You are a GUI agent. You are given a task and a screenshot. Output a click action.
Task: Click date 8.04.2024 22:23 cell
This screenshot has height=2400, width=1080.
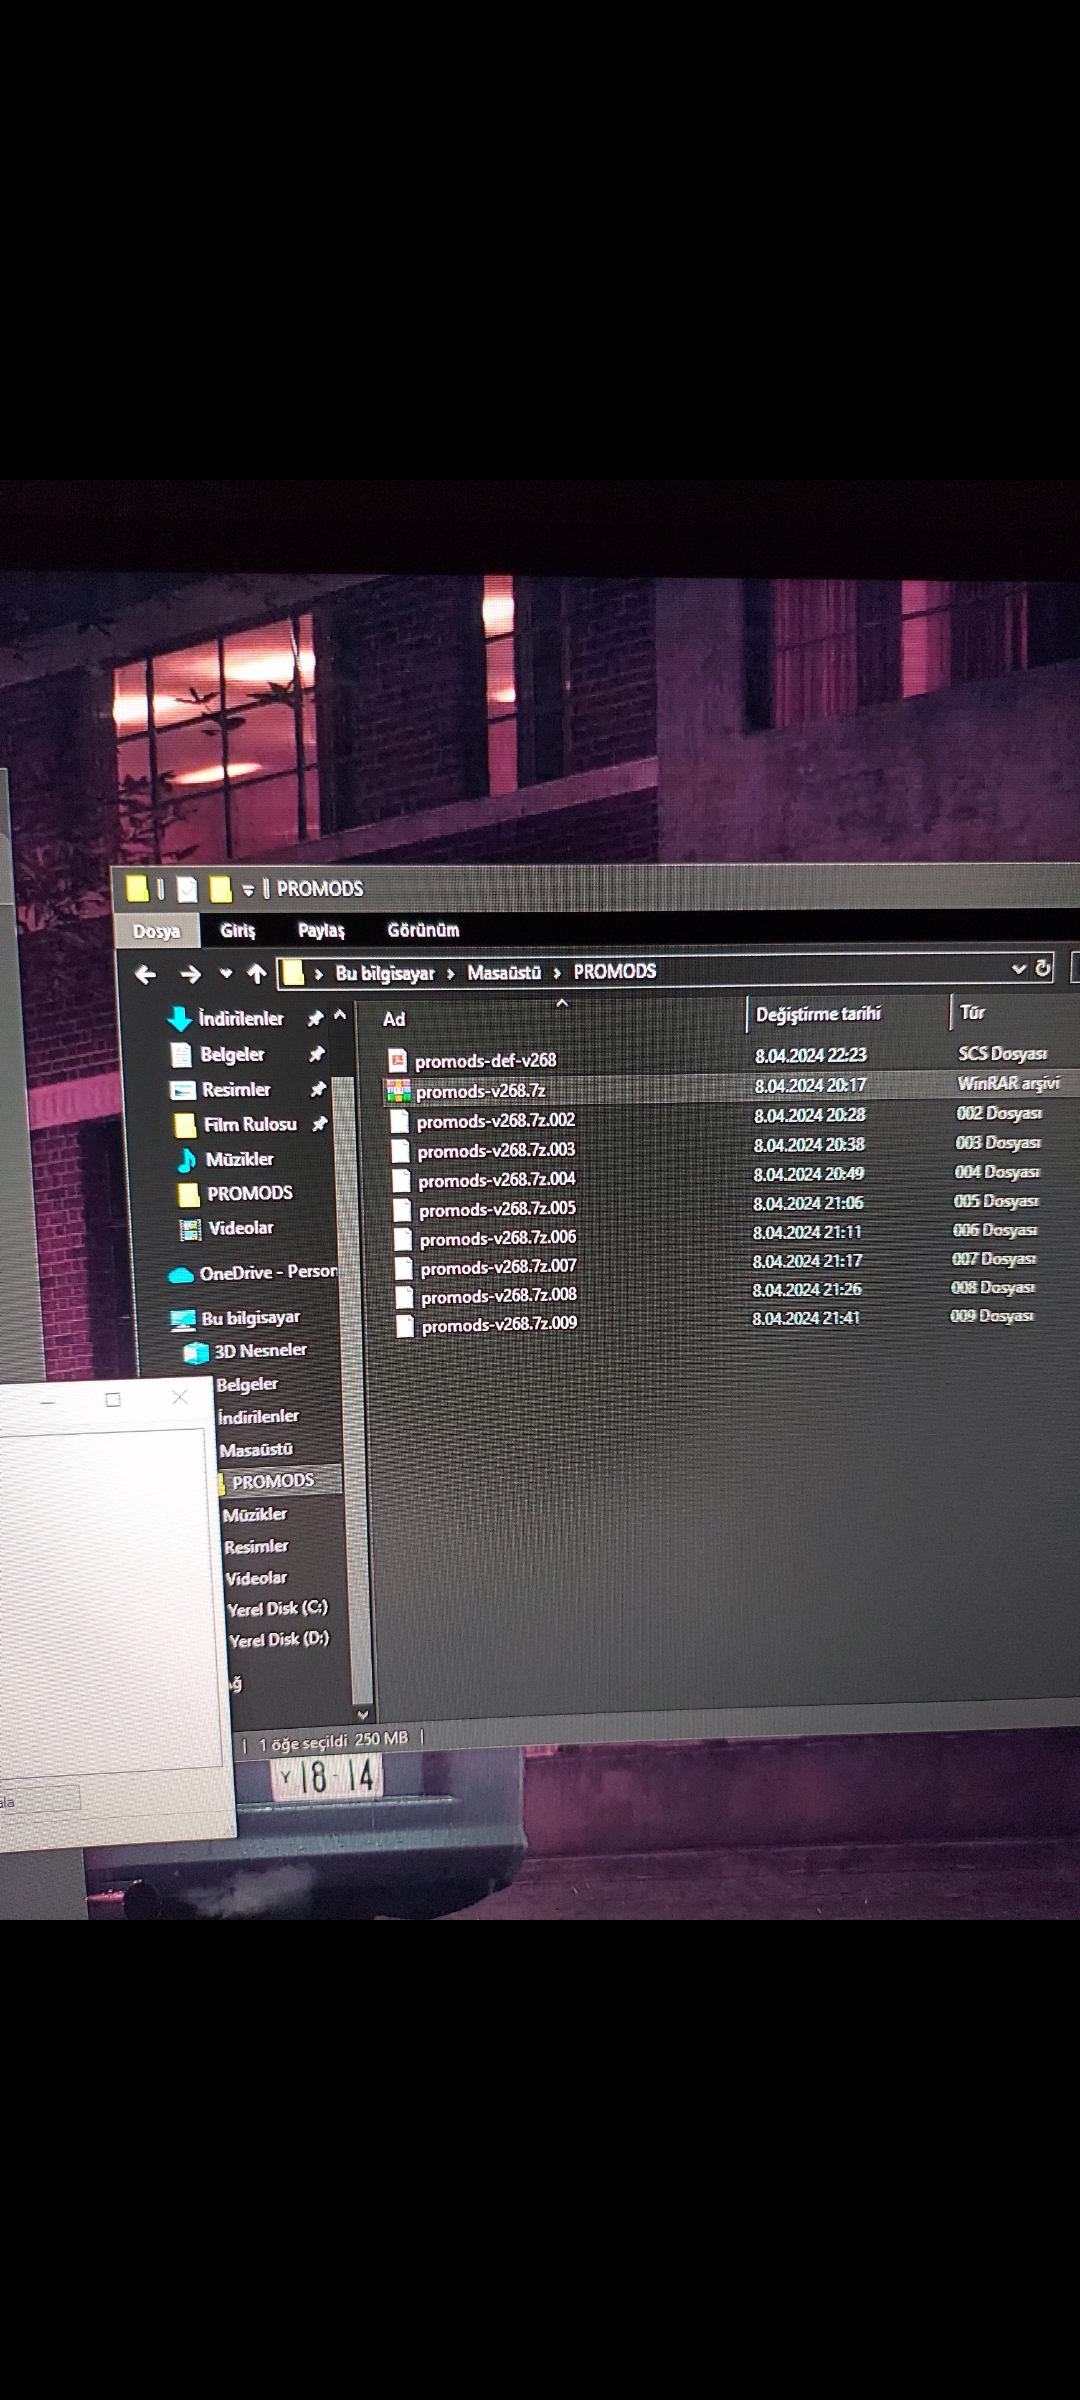[x=811, y=1055]
